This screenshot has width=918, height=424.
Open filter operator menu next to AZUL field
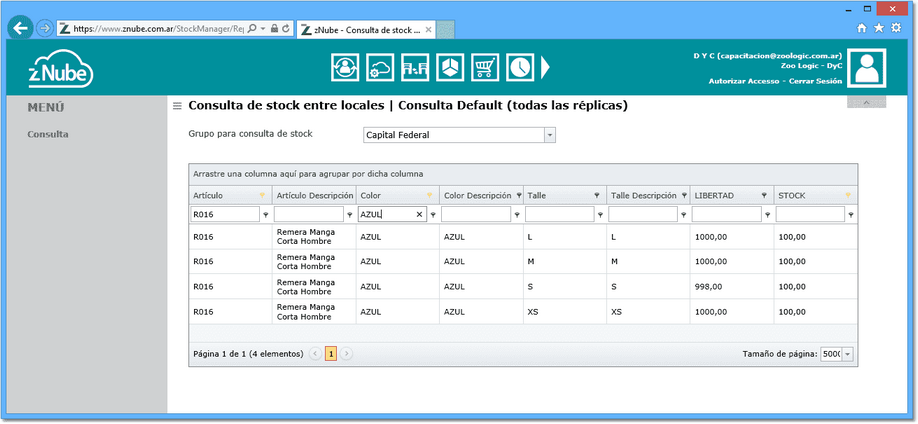[x=433, y=215]
